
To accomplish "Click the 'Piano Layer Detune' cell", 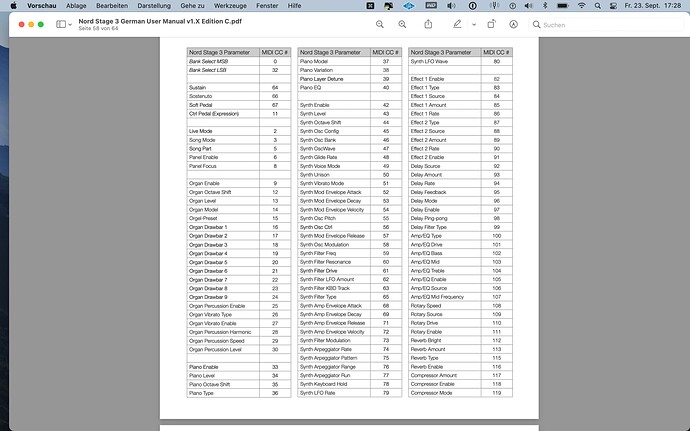I will (x=334, y=79).
